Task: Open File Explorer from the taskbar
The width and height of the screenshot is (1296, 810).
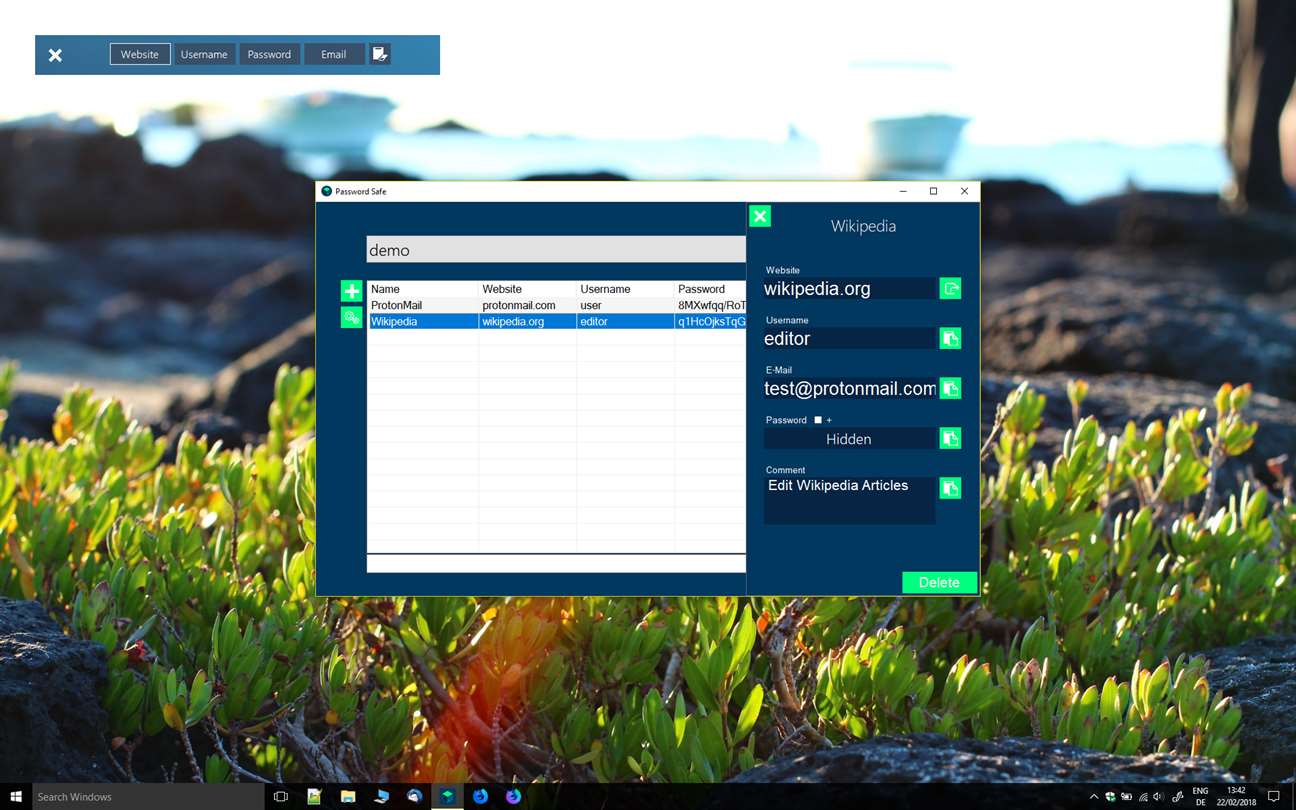Action: pos(348,796)
